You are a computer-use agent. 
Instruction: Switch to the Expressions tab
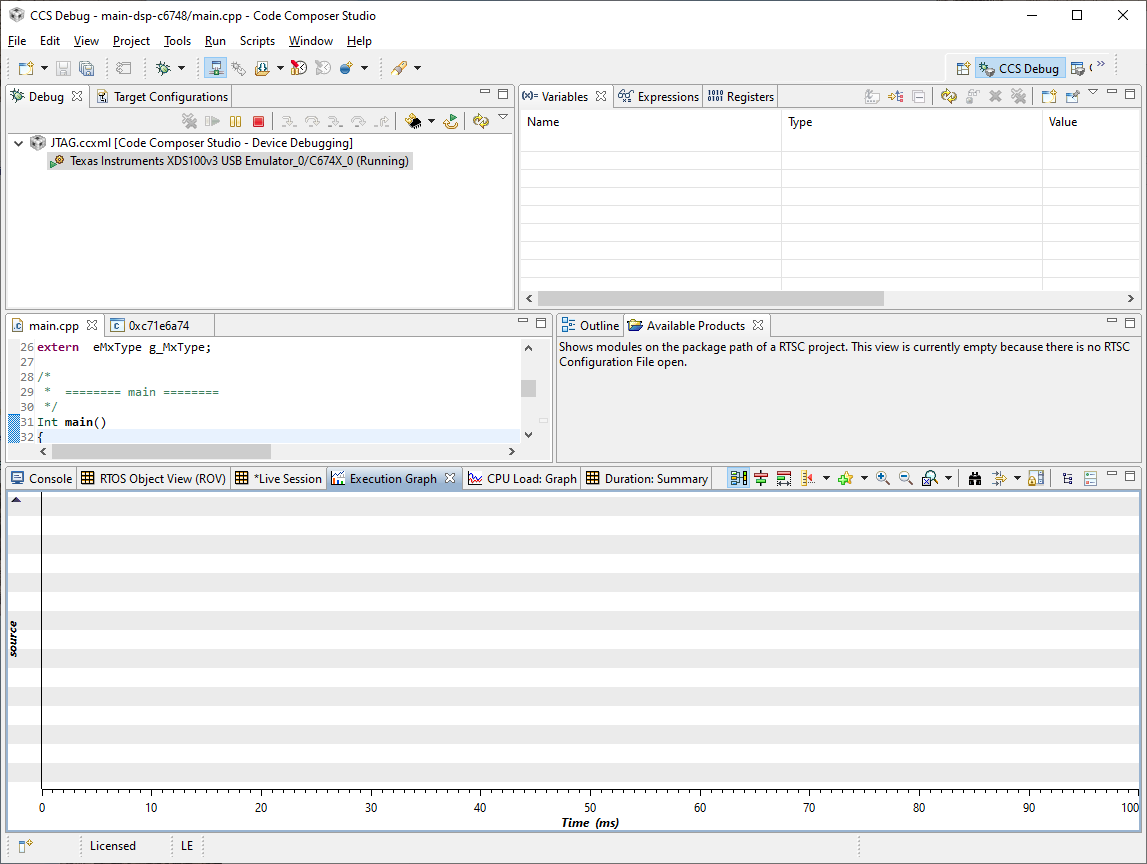pyautogui.click(x=658, y=97)
